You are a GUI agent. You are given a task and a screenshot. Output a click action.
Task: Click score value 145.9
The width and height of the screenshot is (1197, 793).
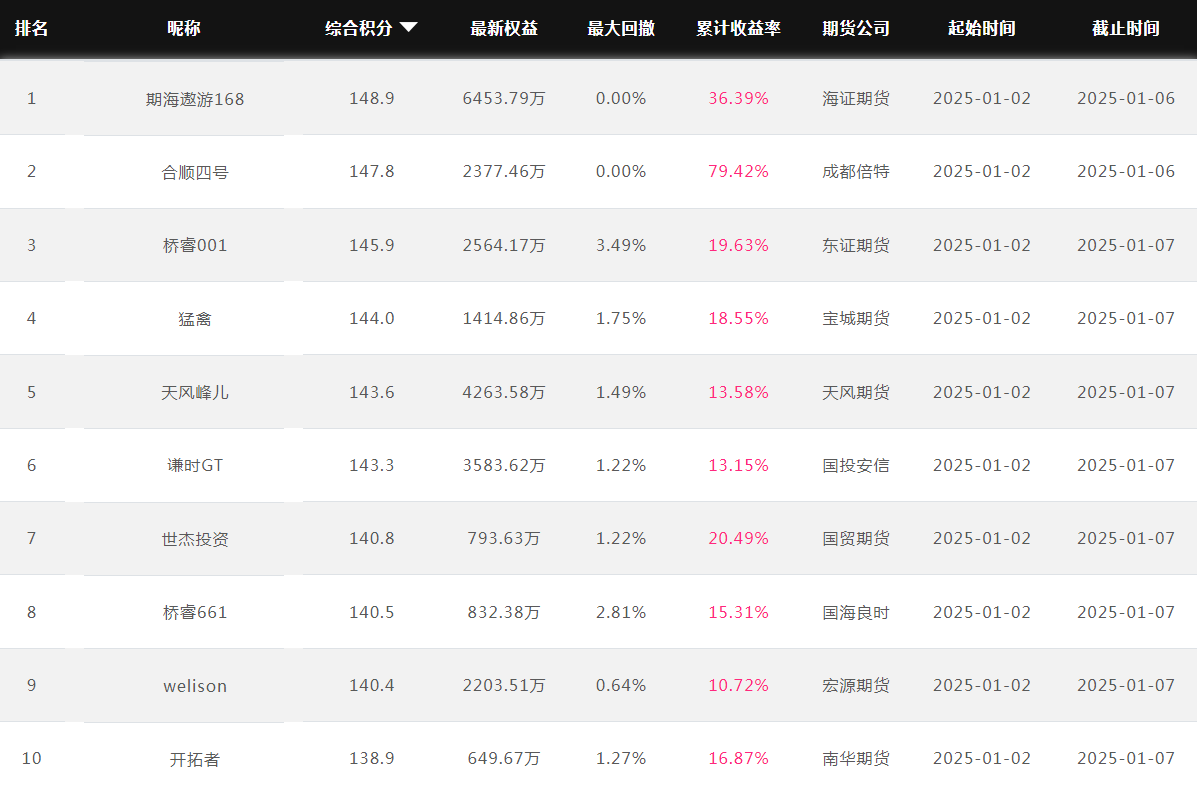tap(372, 245)
